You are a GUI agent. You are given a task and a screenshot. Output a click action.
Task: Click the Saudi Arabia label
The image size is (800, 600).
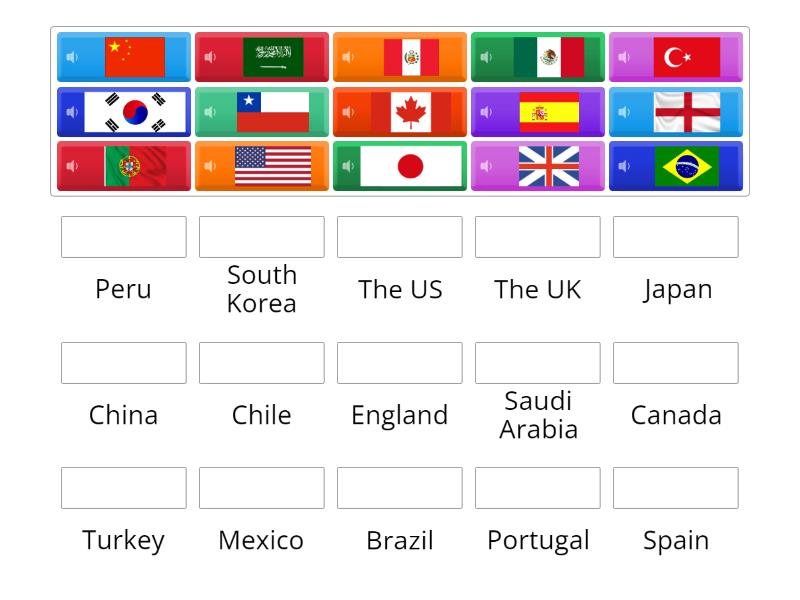(537, 414)
